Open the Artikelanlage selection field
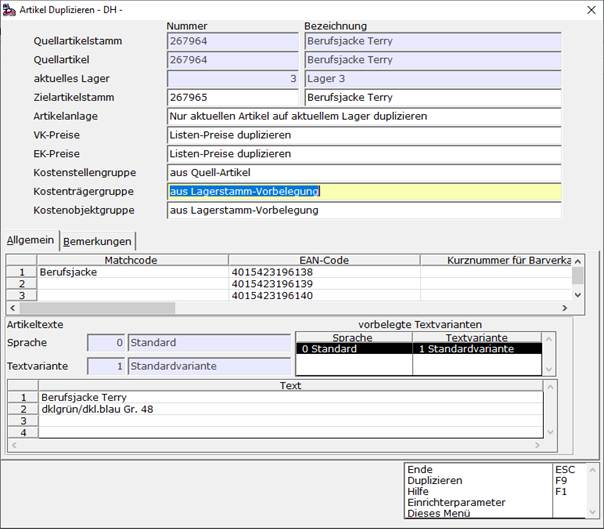This screenshot has width=604, height=529. coord(364,116)
